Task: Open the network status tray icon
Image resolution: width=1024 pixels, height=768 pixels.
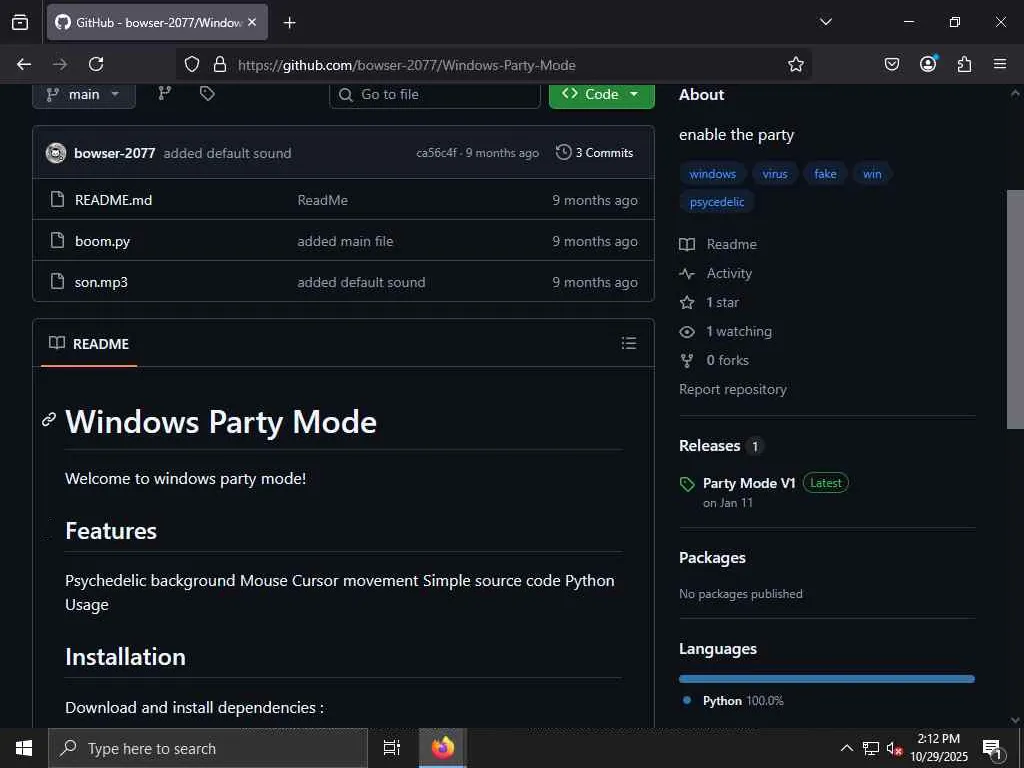Action: pyautogui.click(x=871, y=748)
